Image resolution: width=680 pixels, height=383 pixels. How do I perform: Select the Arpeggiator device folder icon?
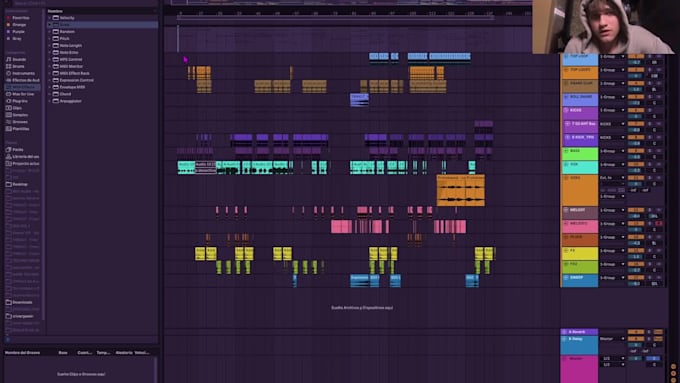point(56,101)
